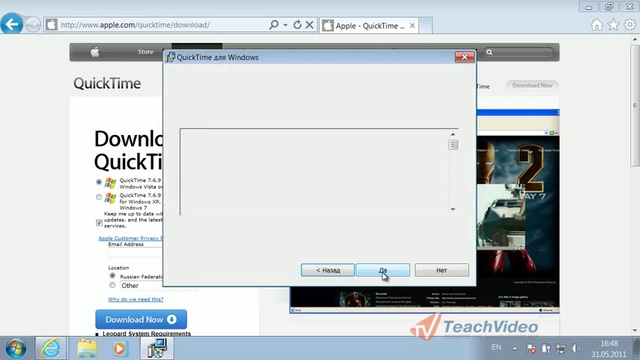Close the QuickTime для Windows dialog
The width and height of the screenshot is (640, 360).
[x=464, y=57]
